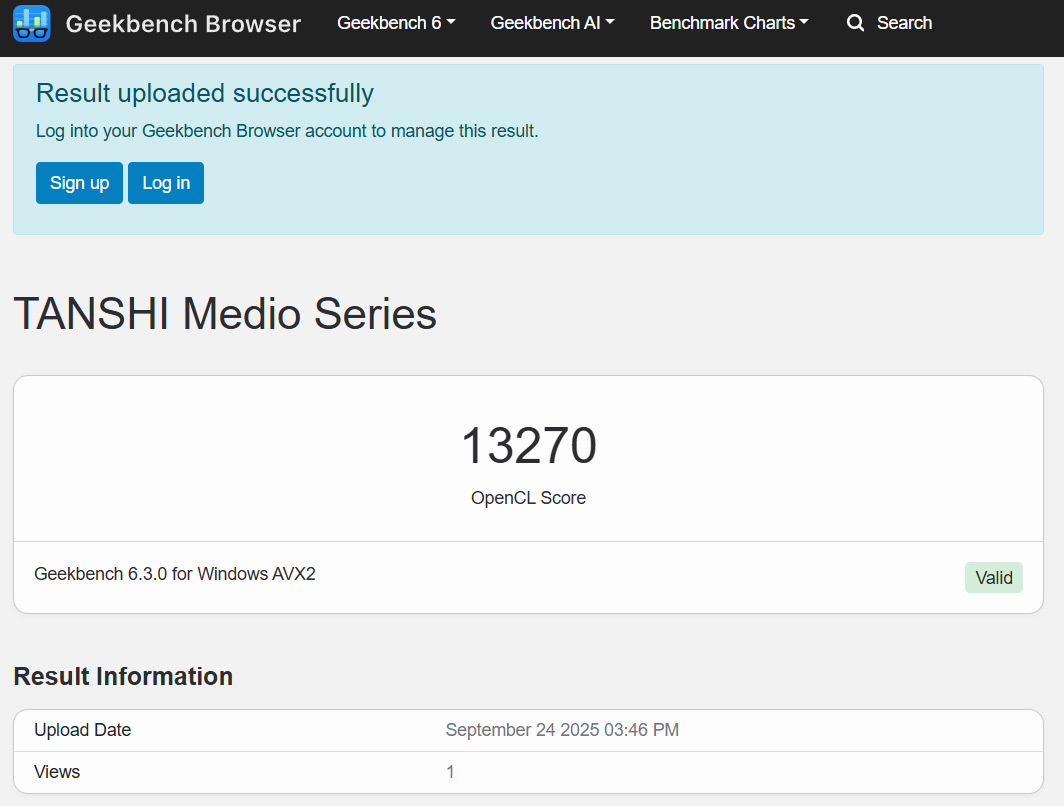The width and height of the screenshot is (1064, 806).
Task: Click the September 24 2025 upload timestamp
Action: tap(562, 730)
